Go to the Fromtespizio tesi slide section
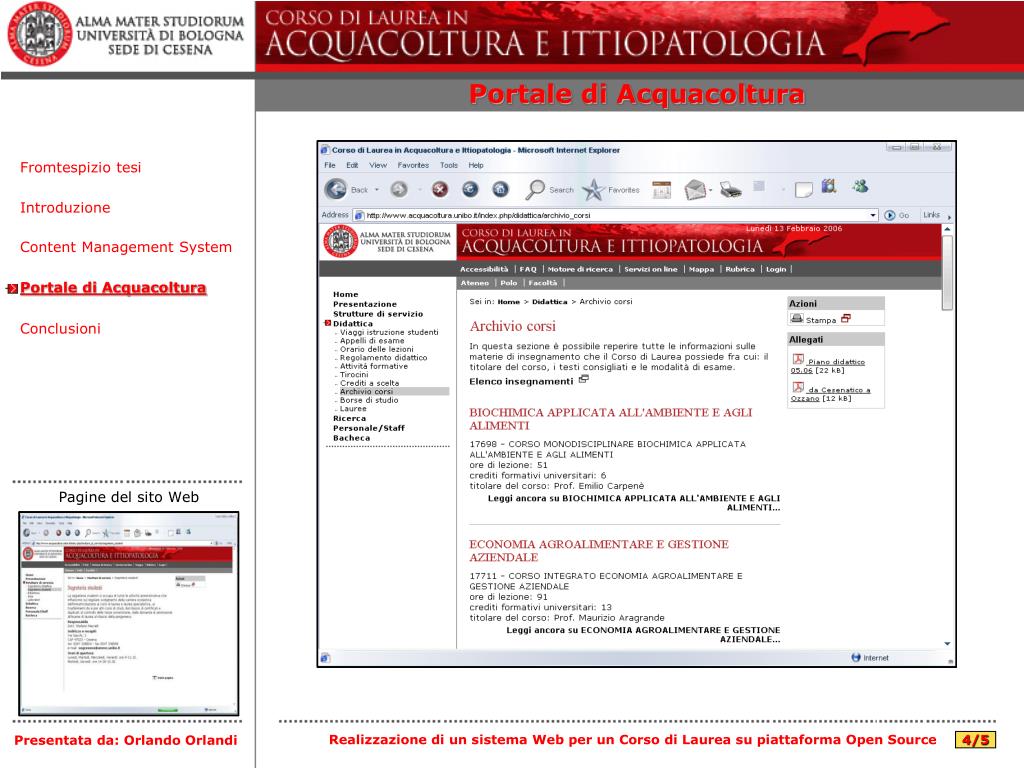Image resolution: width=1024 pixels, height=768 pixels. (x=80, y=167)
